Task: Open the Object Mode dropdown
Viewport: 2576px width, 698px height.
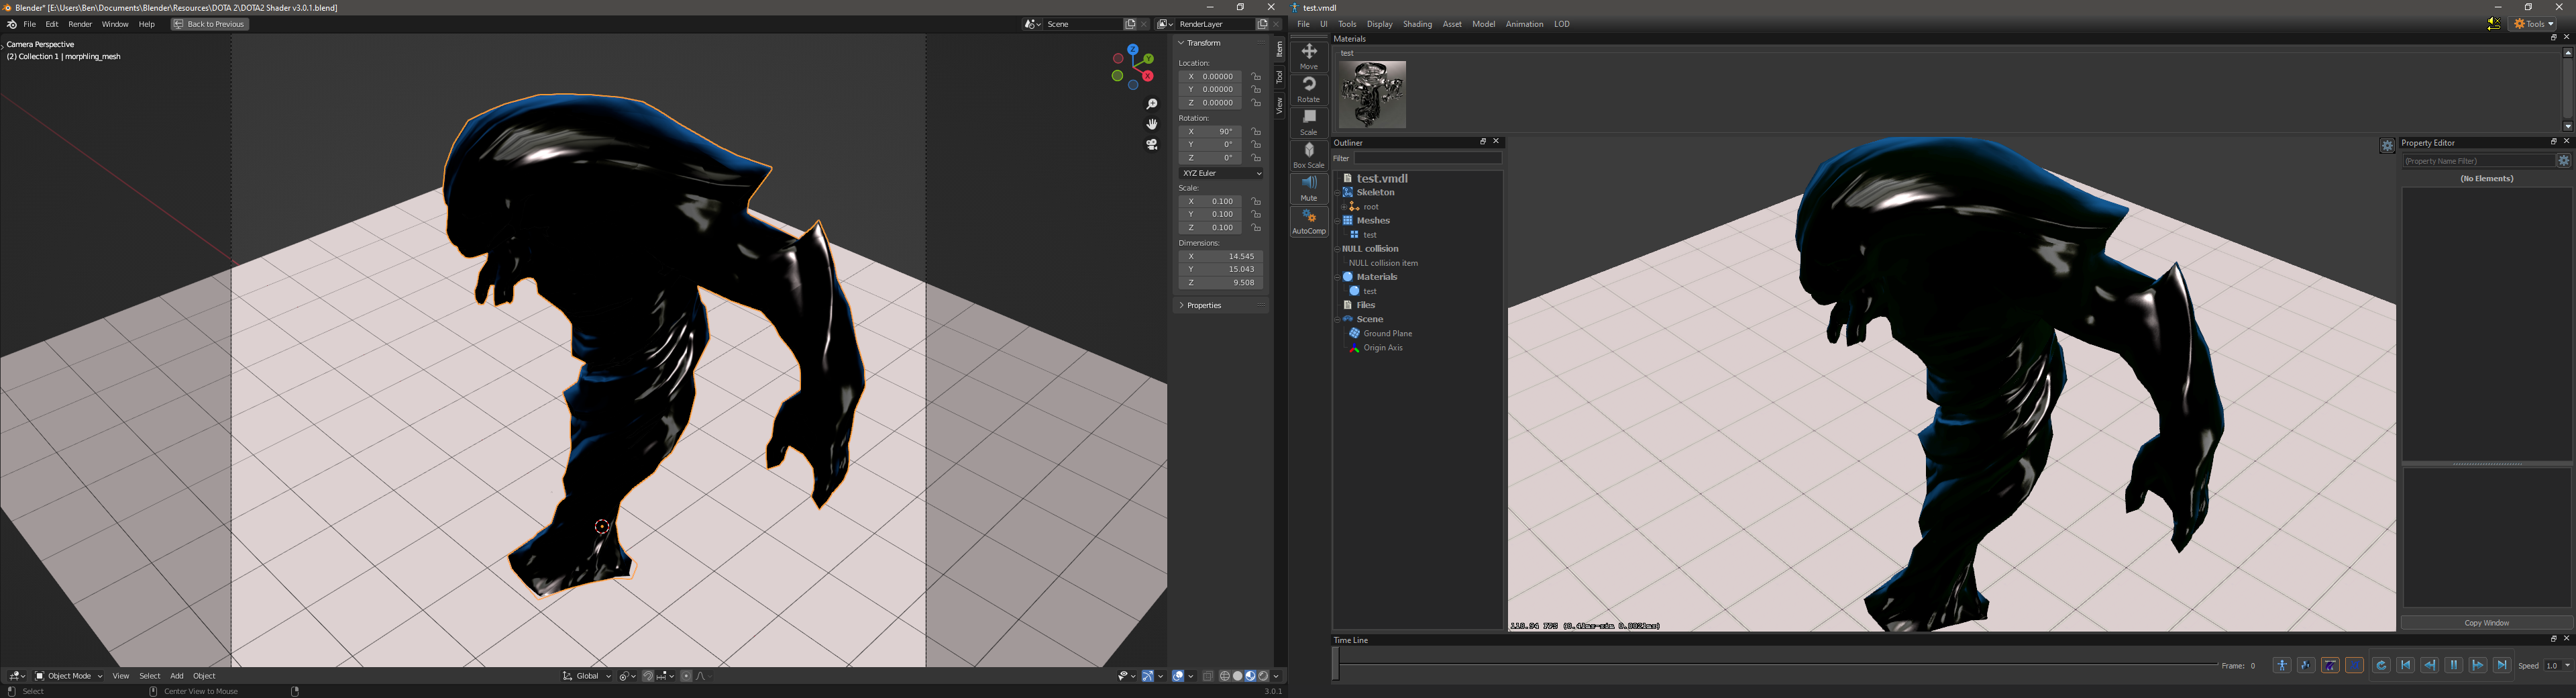Action: [69, 677]
